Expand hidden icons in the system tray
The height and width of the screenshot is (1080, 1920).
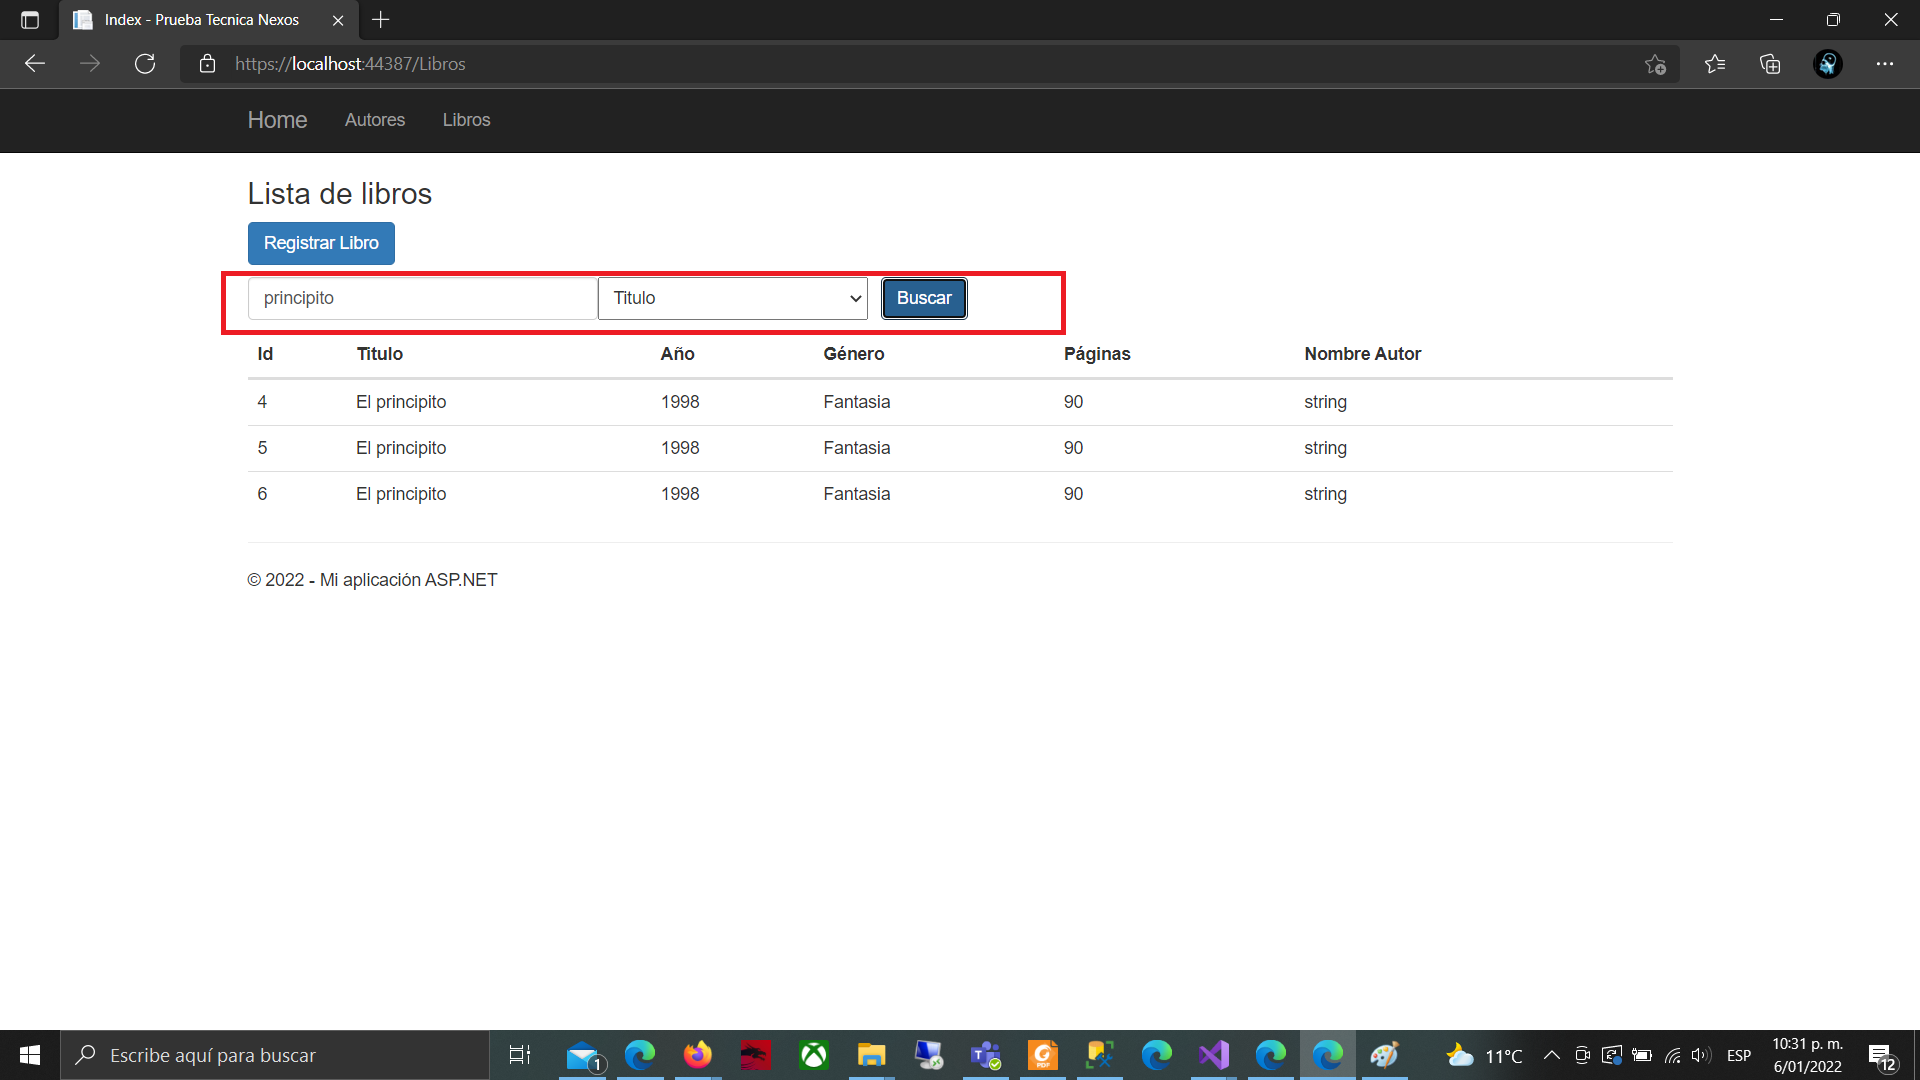(1552, 1055)
